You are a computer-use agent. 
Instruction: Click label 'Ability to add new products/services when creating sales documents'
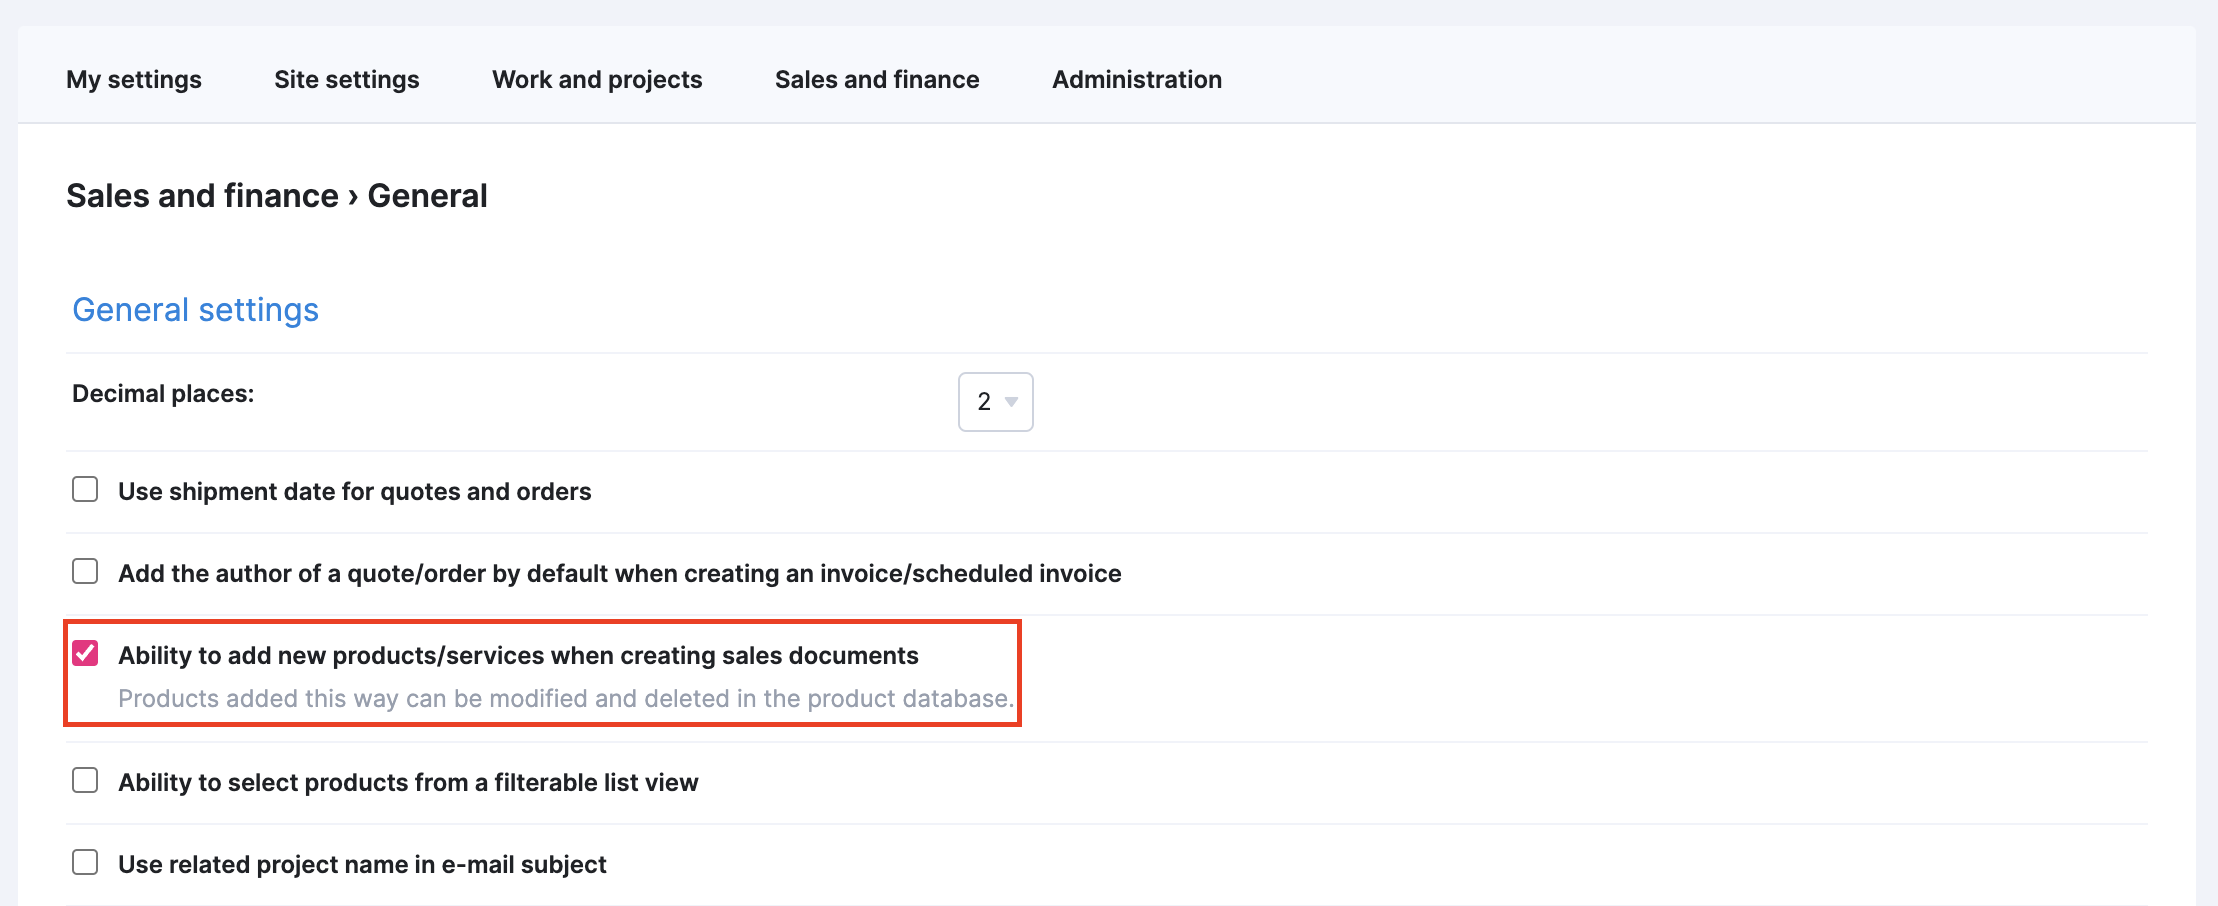click(x=518, y=656)
